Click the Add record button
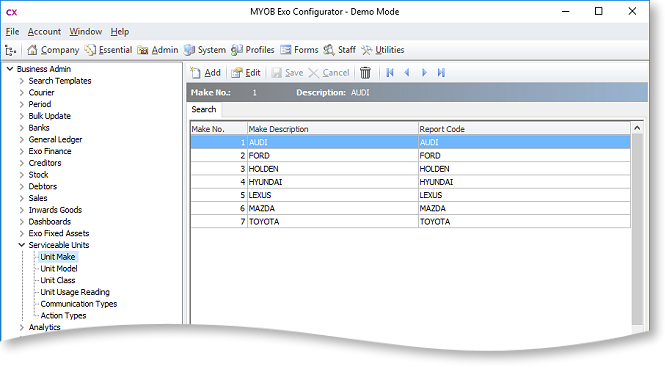The image size is (665, 369). pos(206,73)
